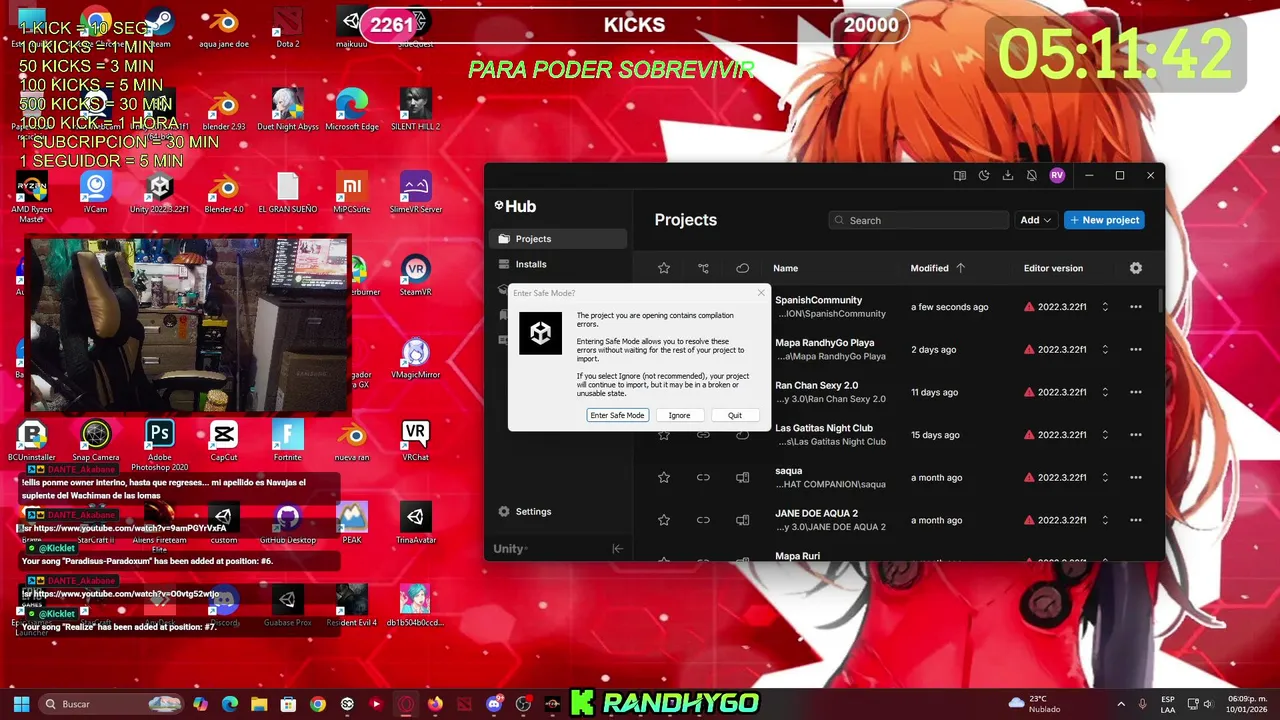Select Blender 4.0 desktop shortcut

pyautogui.click(x=224, y=193)
